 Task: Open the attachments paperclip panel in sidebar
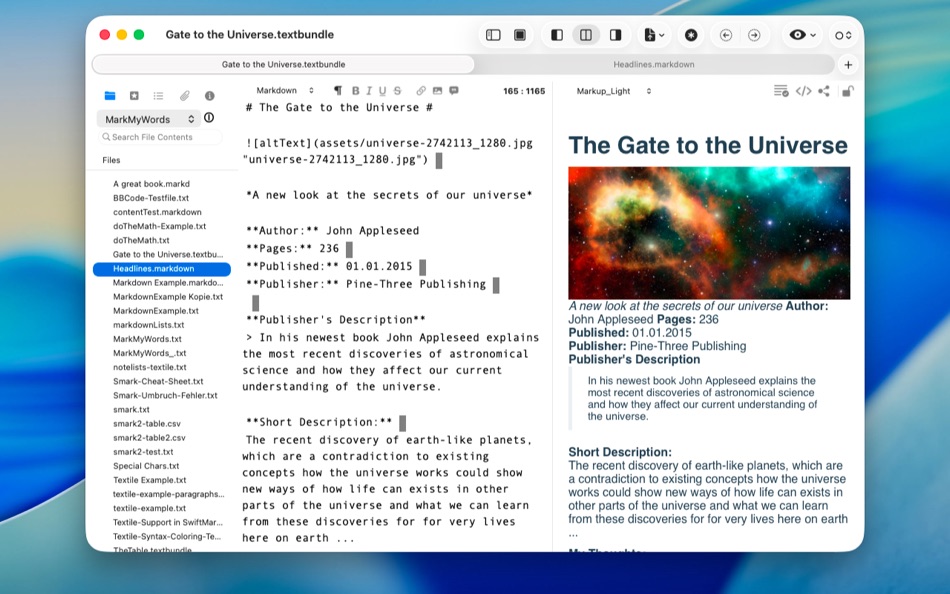pos(184,95)
